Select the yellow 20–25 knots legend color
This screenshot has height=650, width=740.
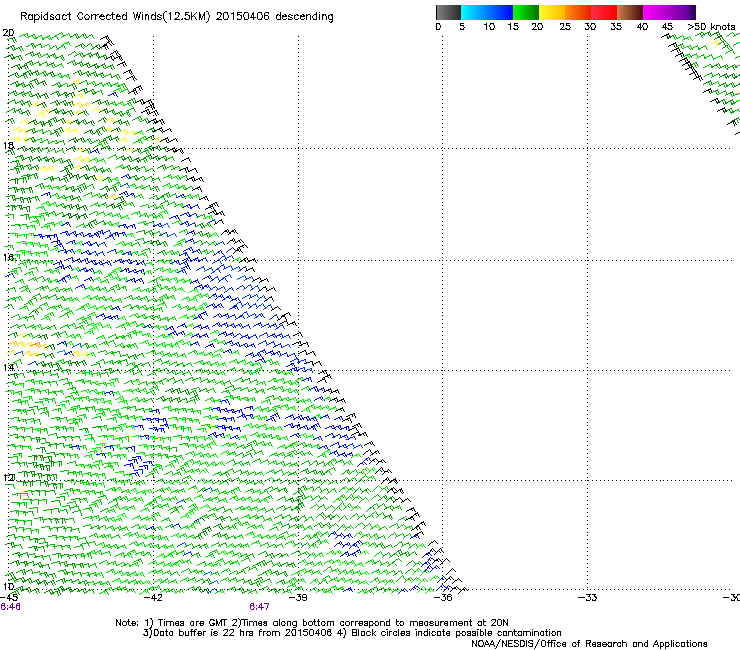[552, 12]
